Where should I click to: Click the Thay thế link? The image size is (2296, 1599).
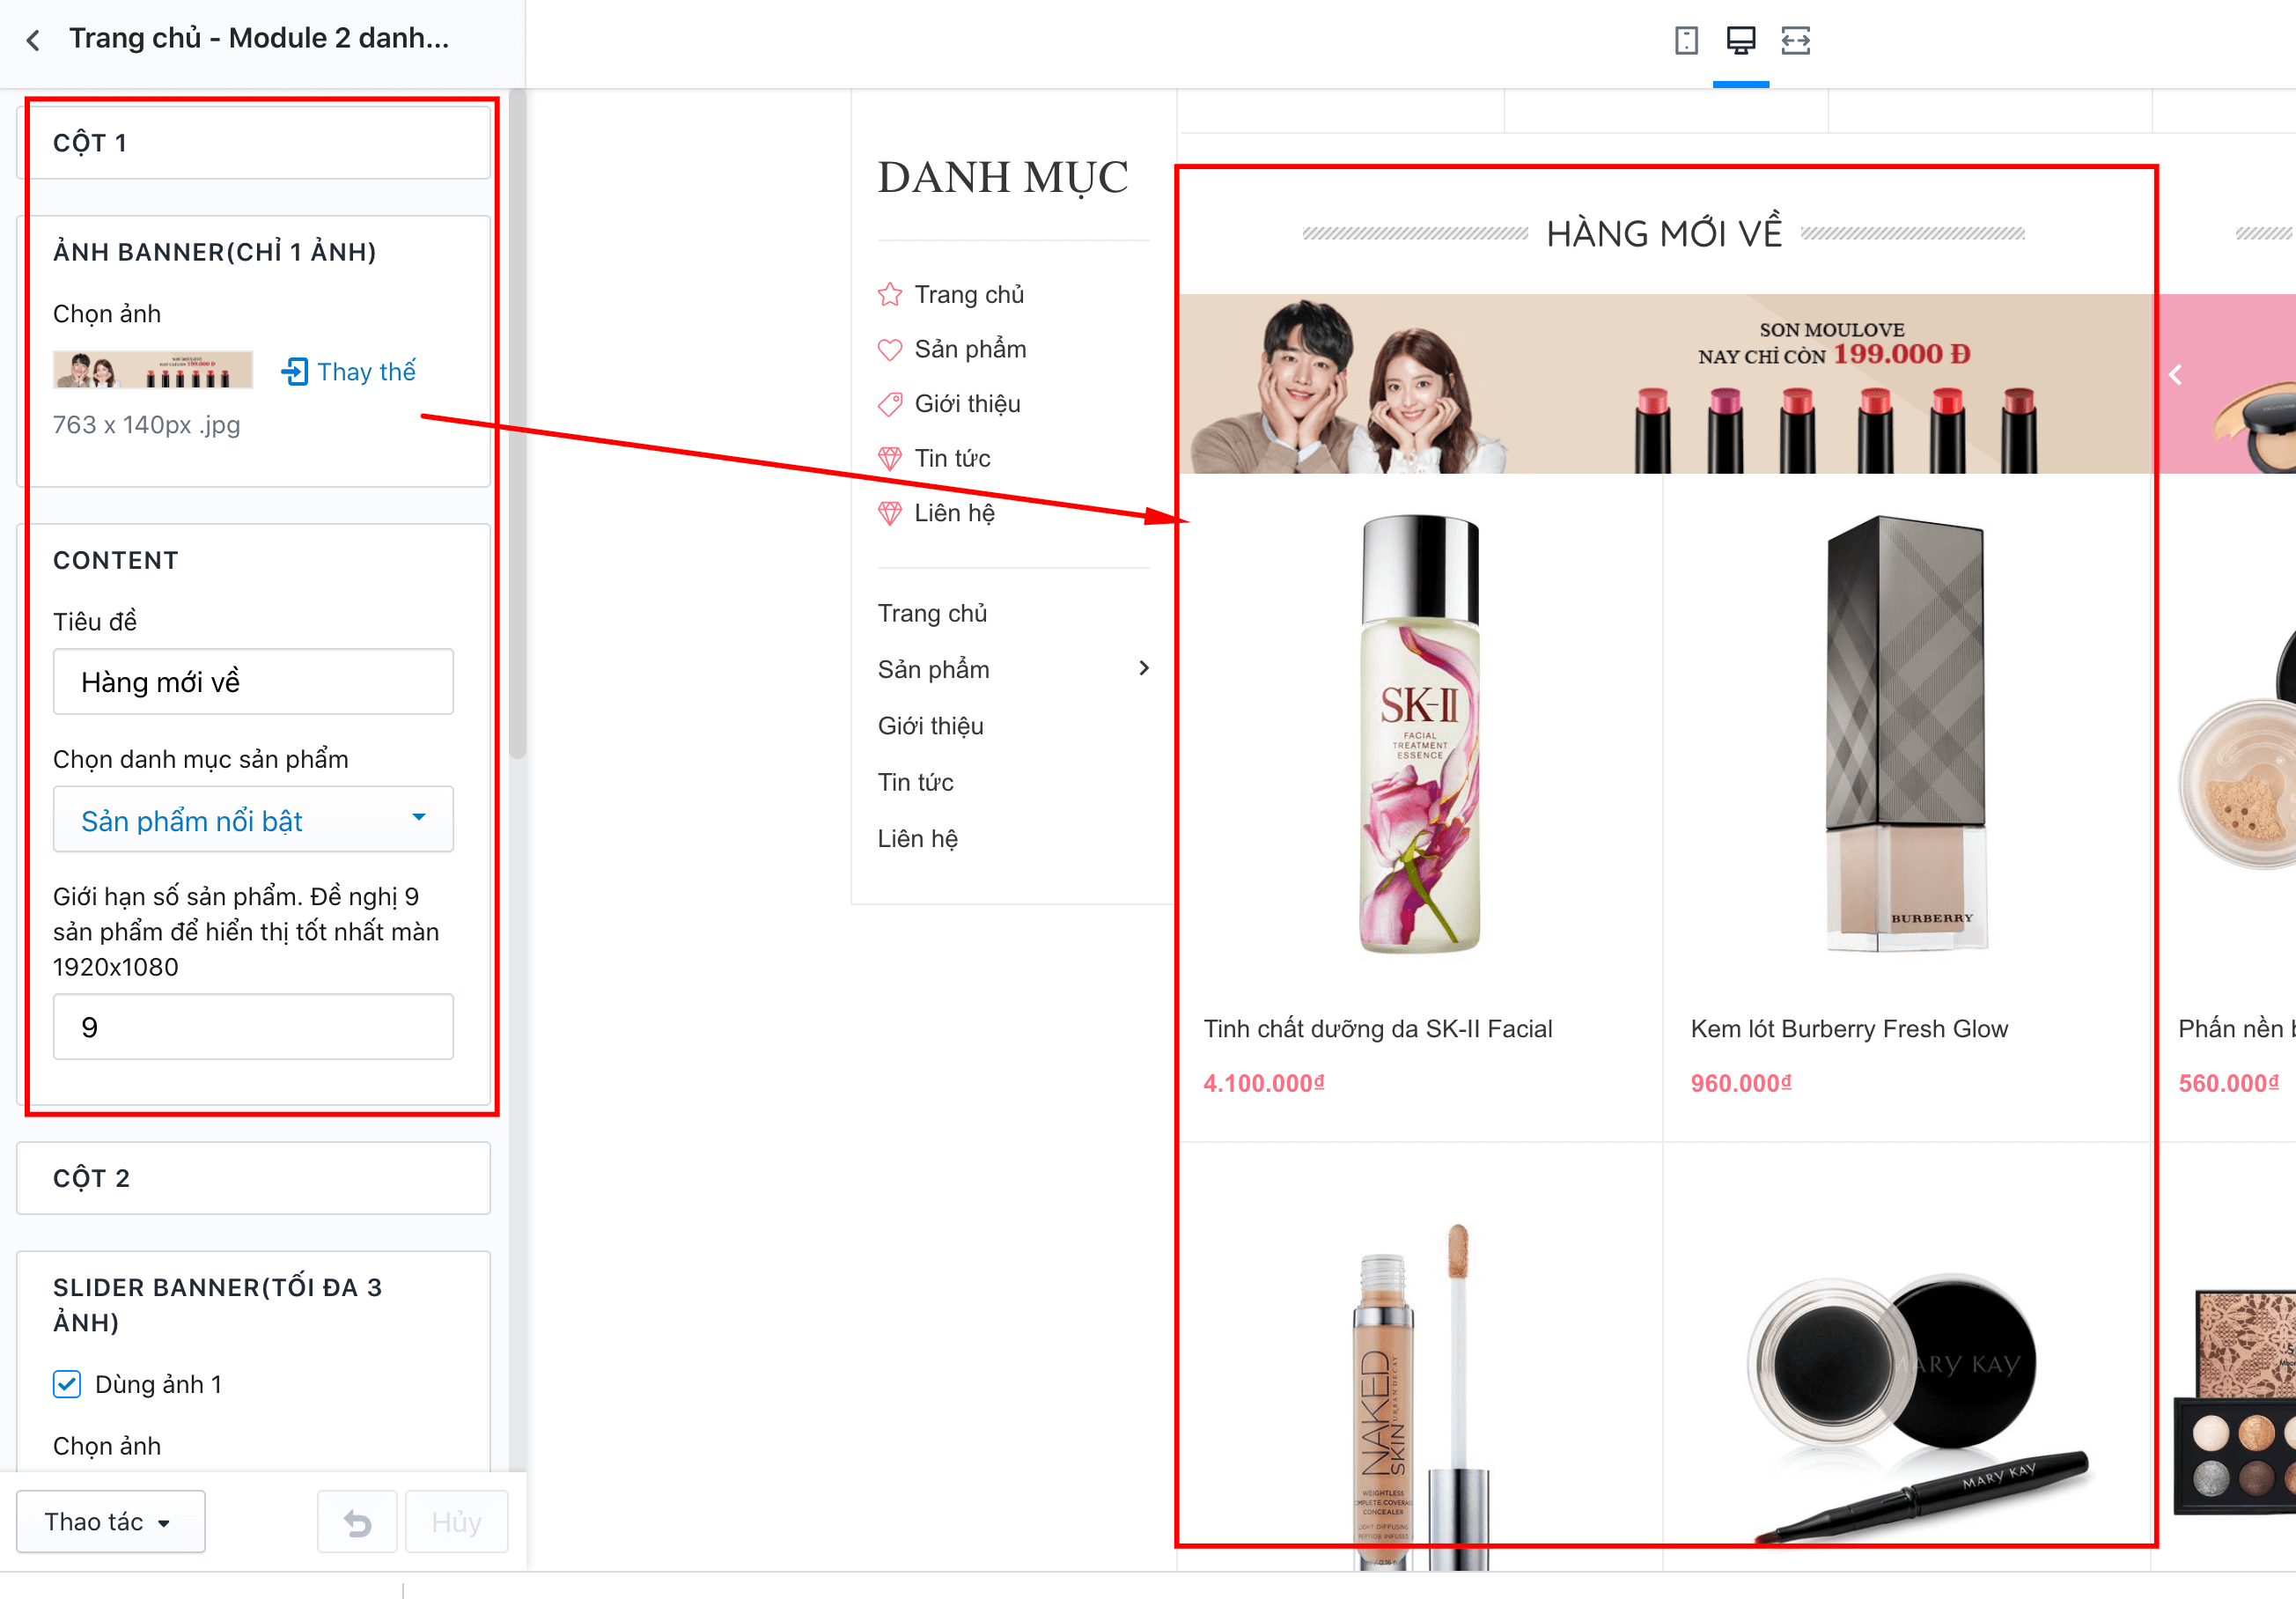tap(366, 372)
